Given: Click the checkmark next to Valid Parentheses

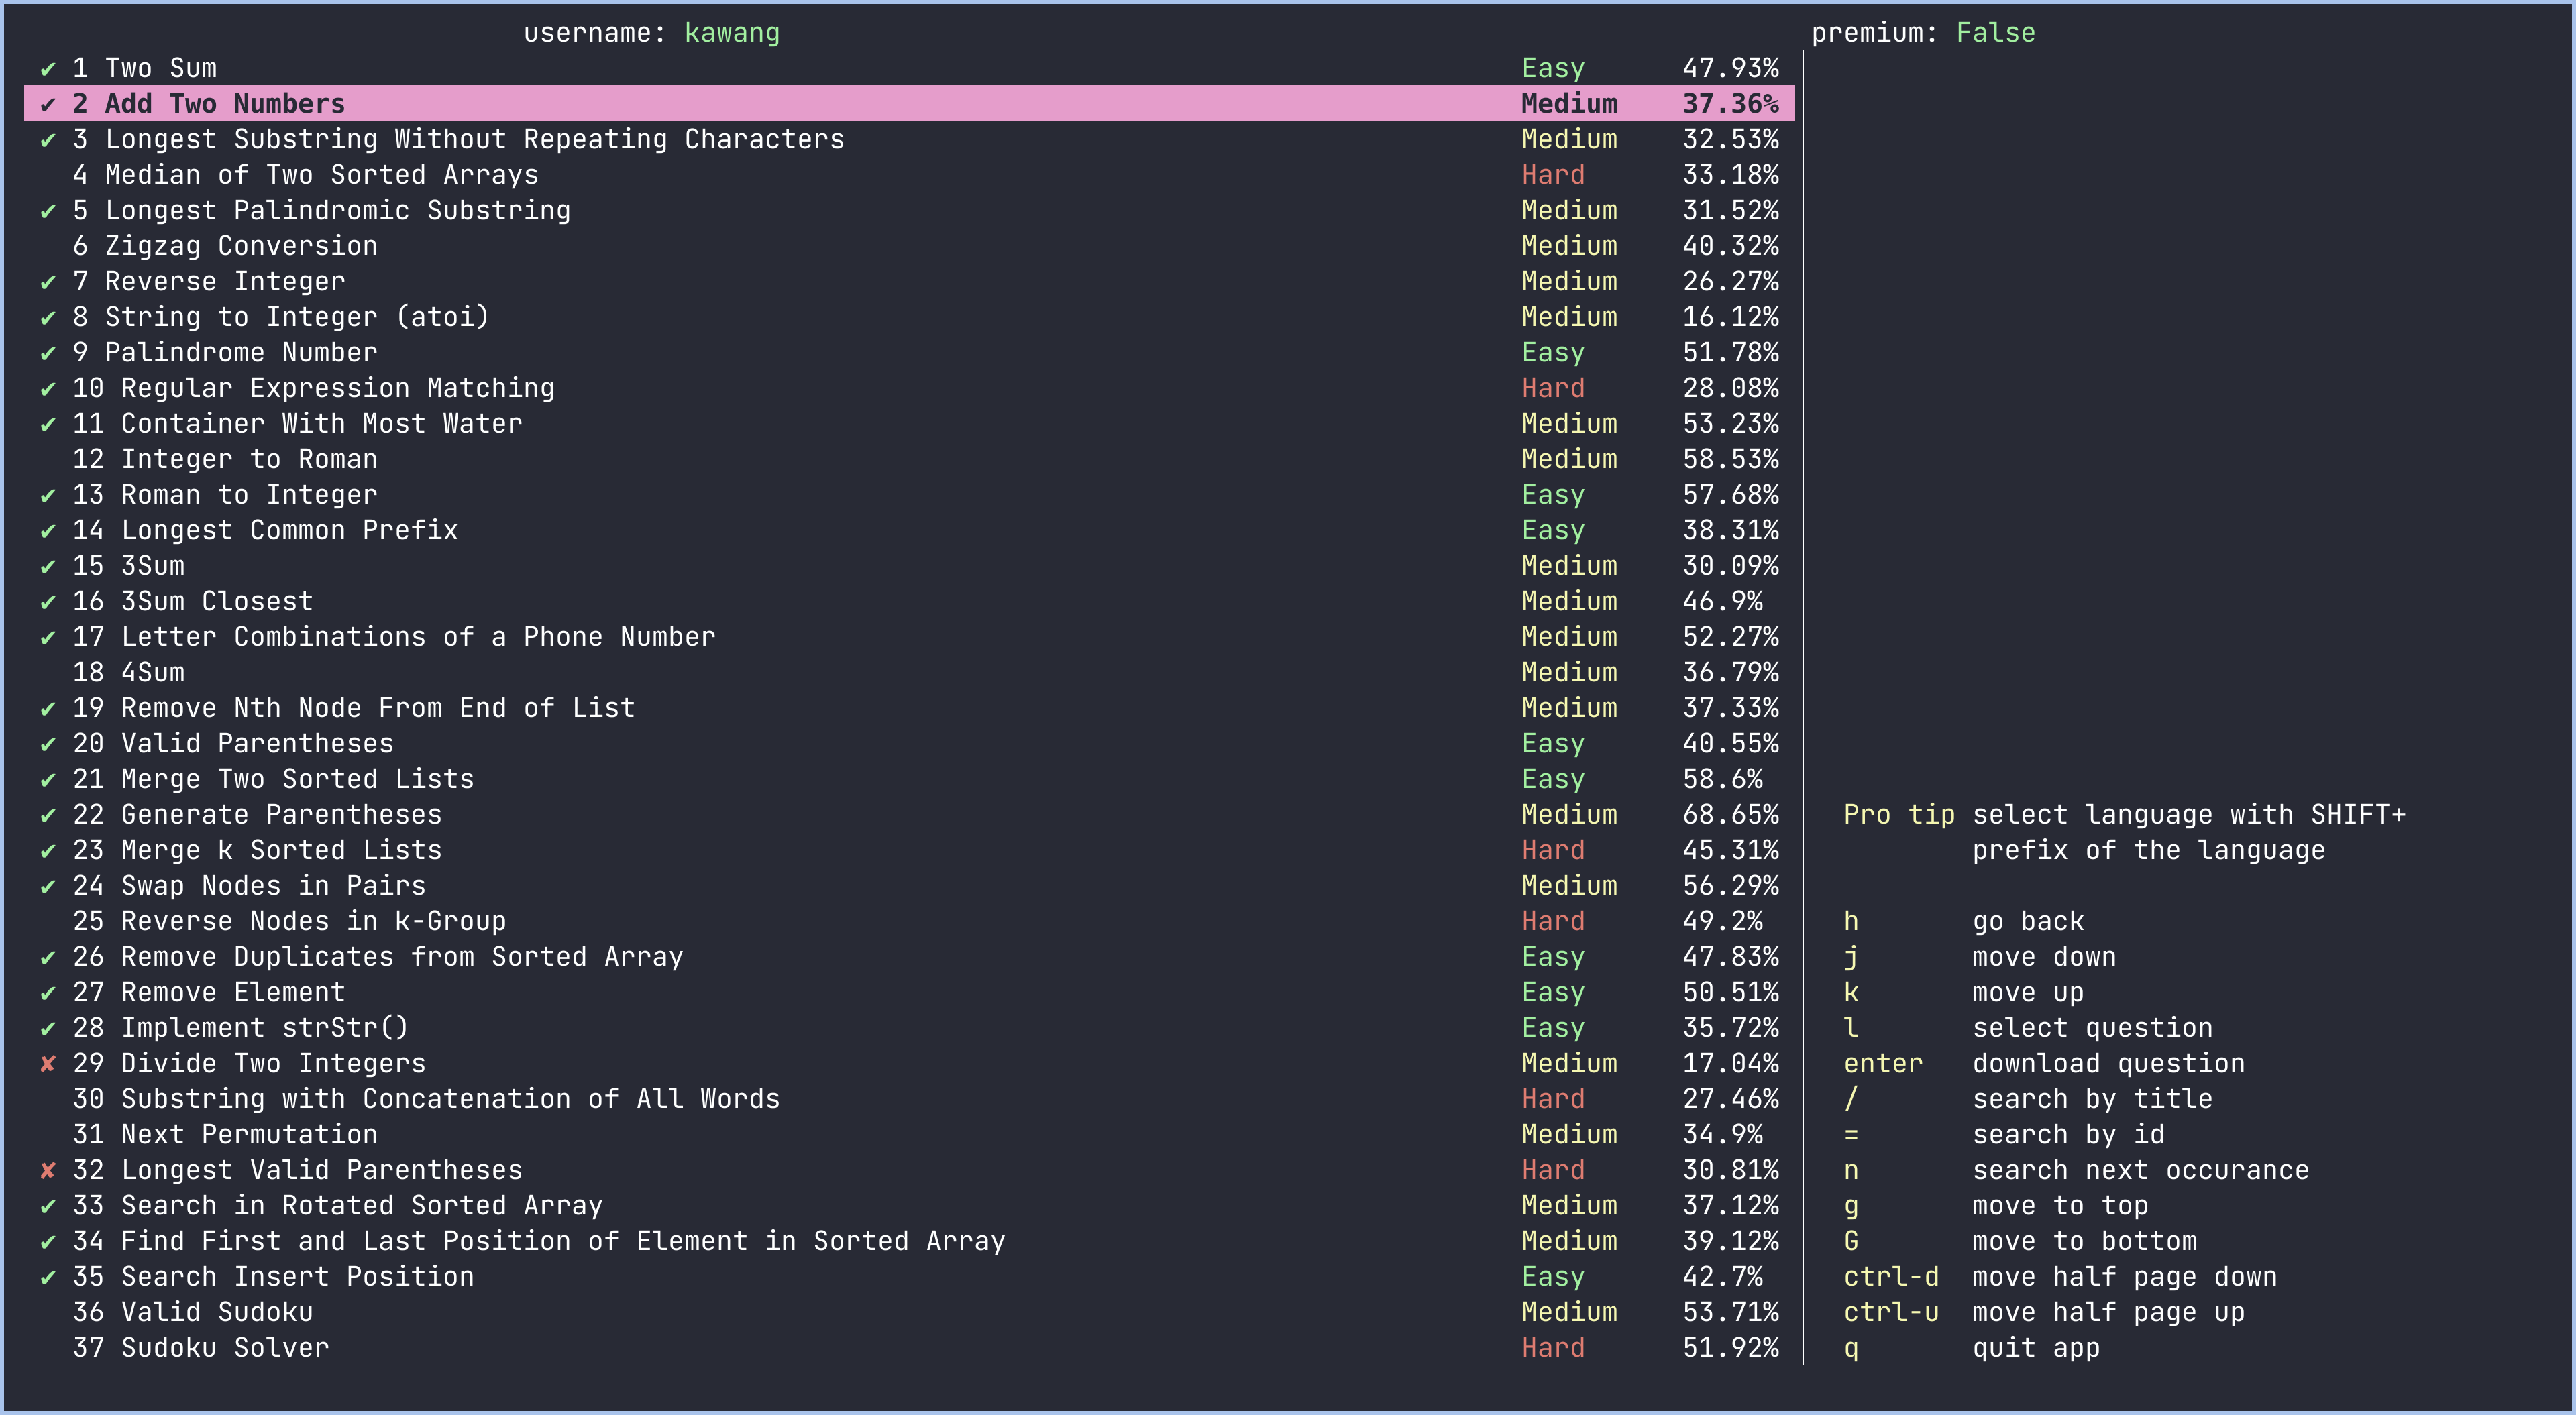Looking at the screenshot, I should tap(47, 744).
